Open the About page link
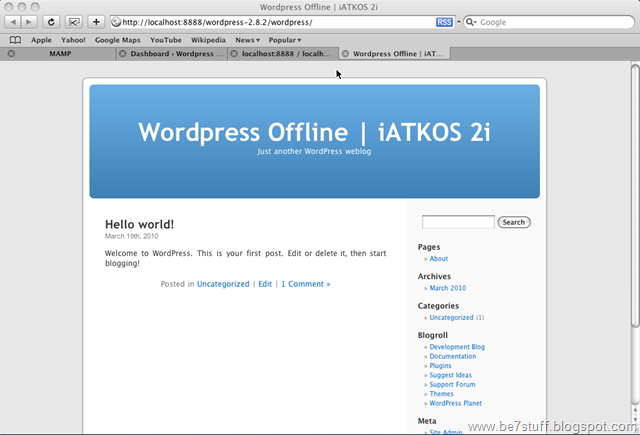The height and width of the screenshot is (435, 640). click(x=438, y=259)
